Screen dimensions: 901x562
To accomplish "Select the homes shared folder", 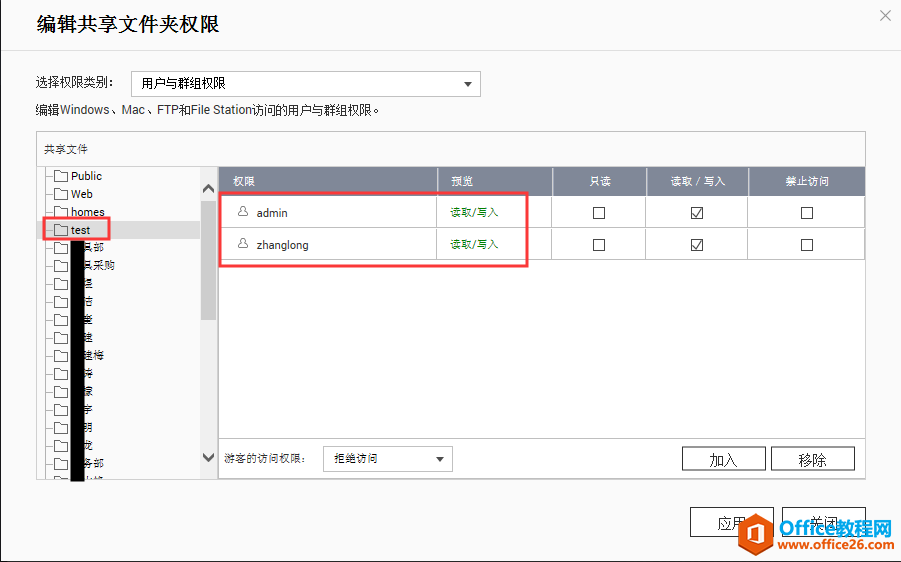I will pos(87,211).
